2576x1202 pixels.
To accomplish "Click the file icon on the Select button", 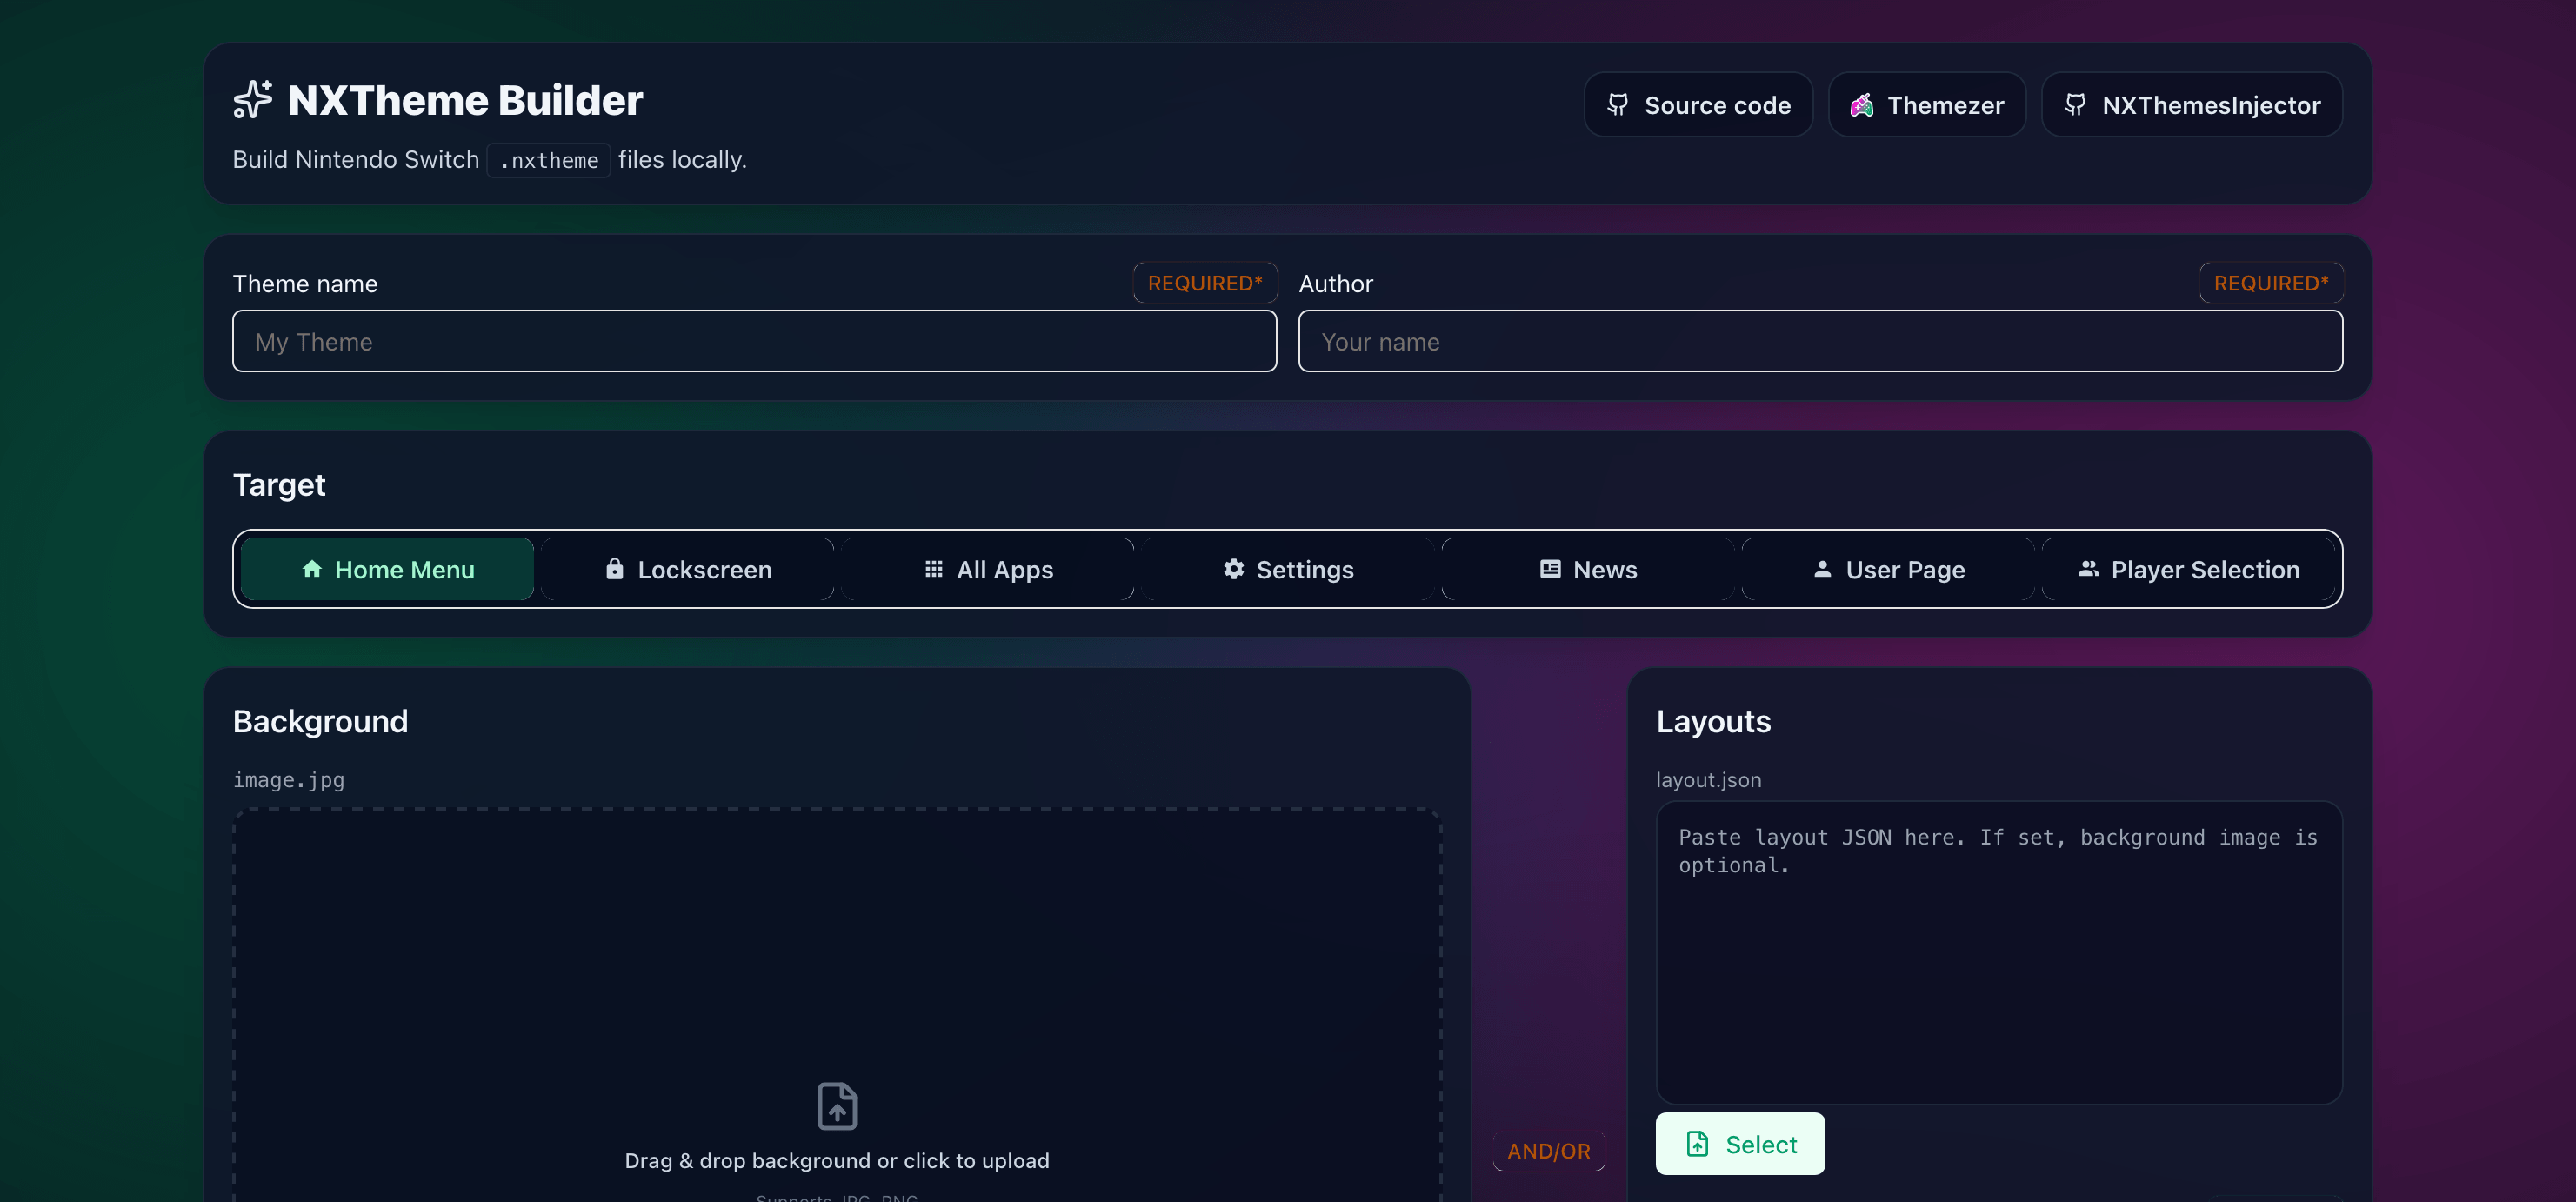I will tap(1697, 1144).
